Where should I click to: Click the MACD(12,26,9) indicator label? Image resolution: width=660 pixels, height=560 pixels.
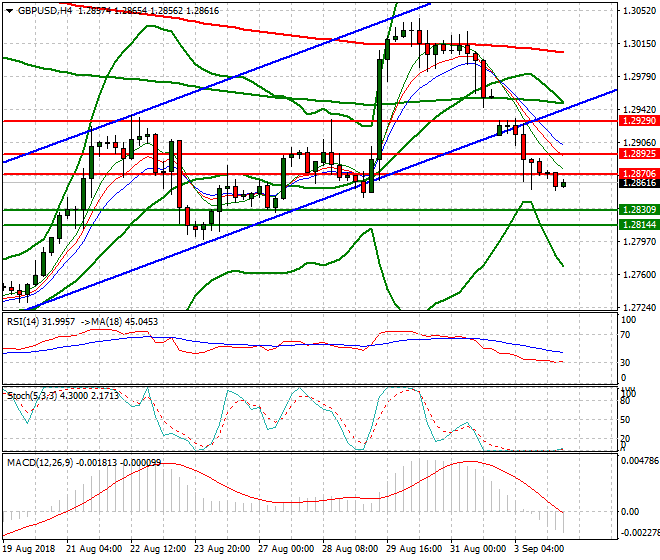click(x=40, y=463)
